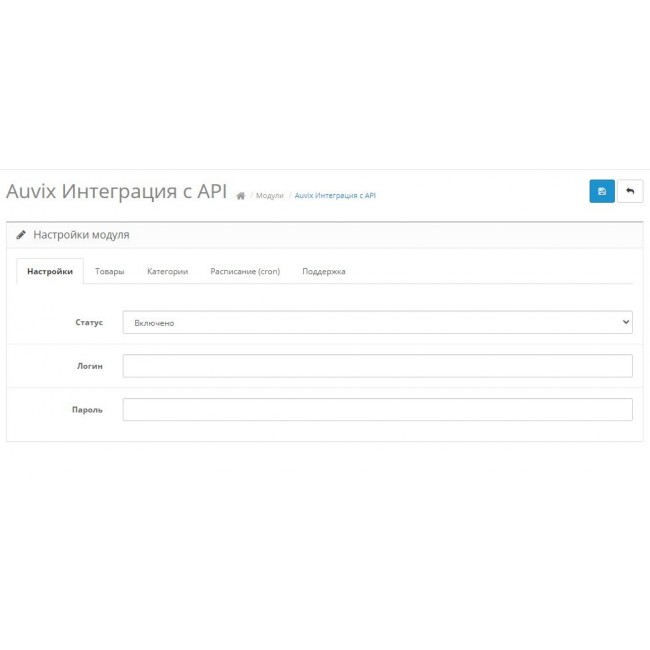Focus the Пароль input field
The width and height of the screenshot is (650, 650).
point(377,410)
